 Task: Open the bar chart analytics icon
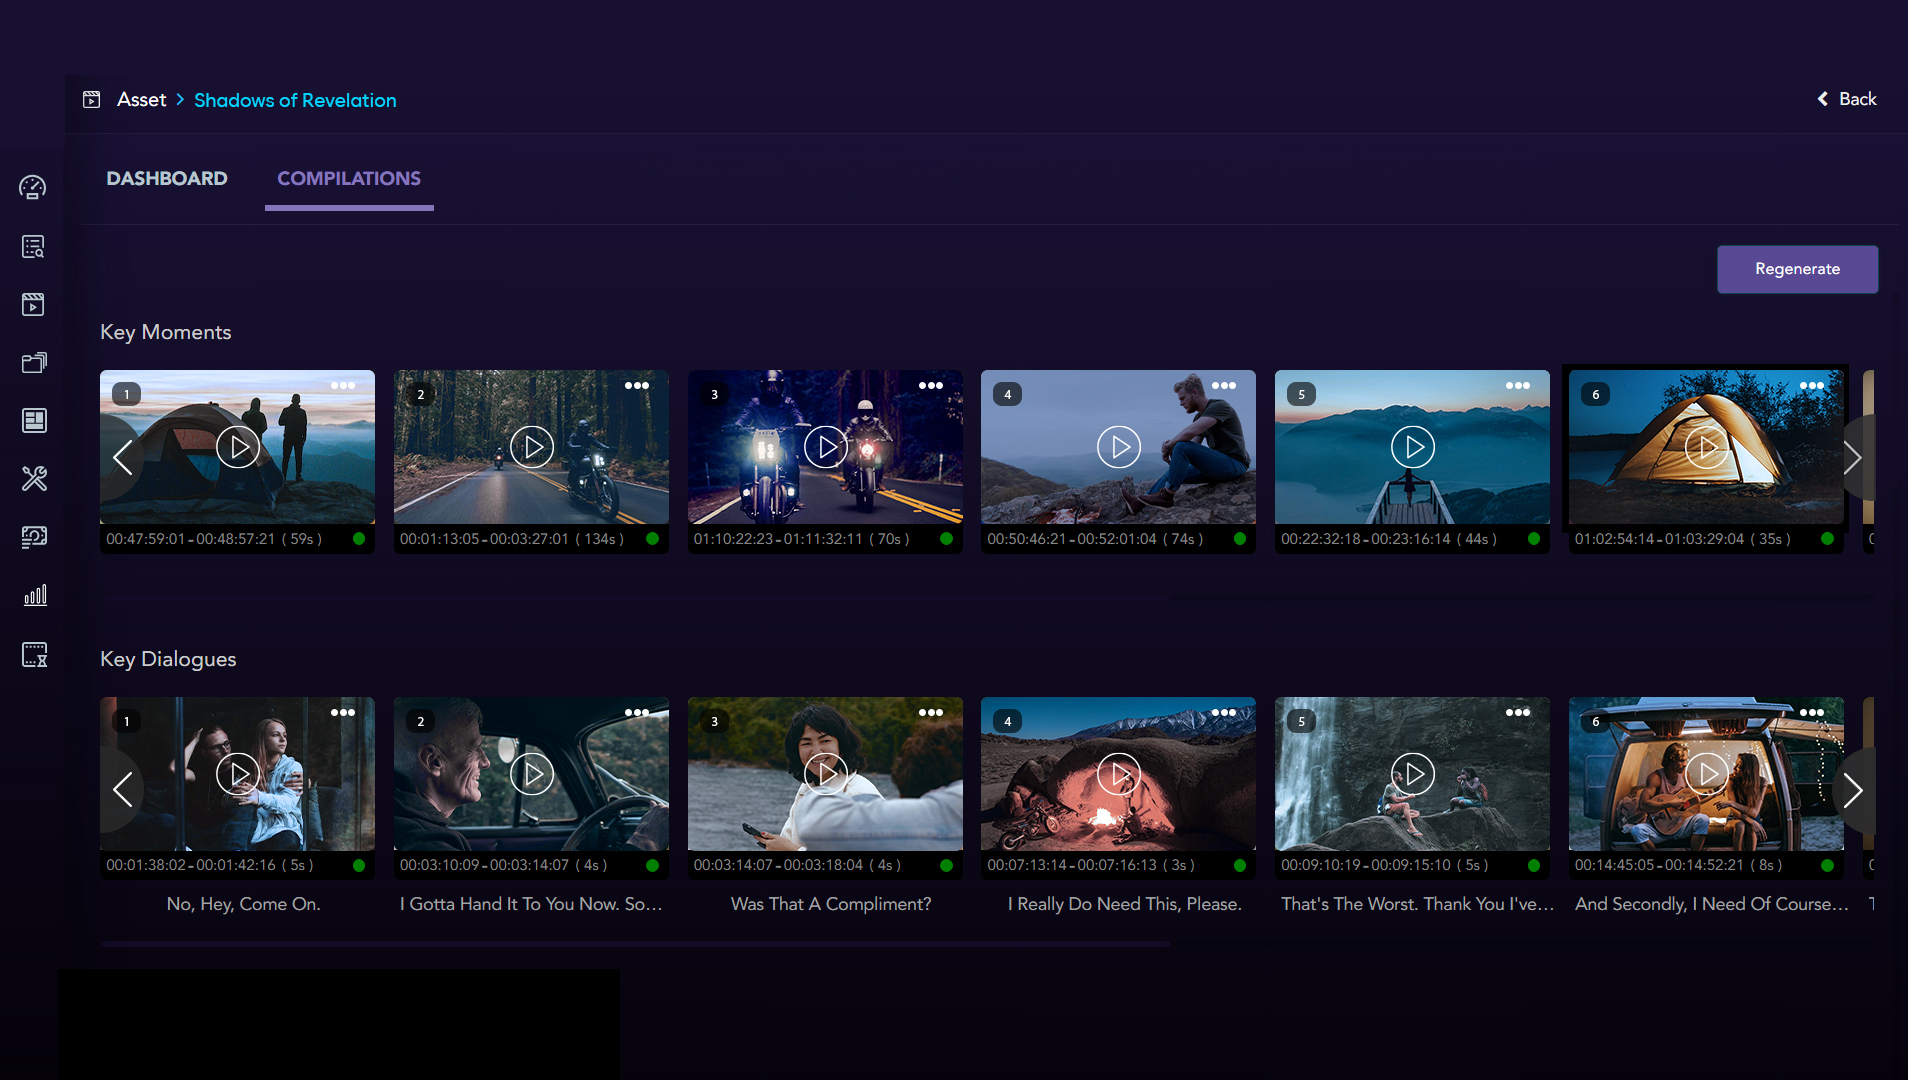click(x=35, y=595)
